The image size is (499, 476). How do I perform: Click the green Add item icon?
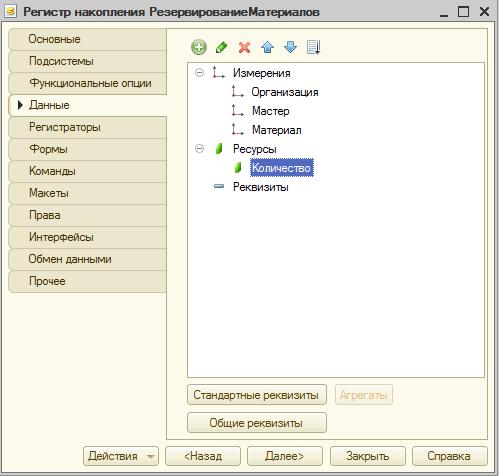[x=199, y=47]
